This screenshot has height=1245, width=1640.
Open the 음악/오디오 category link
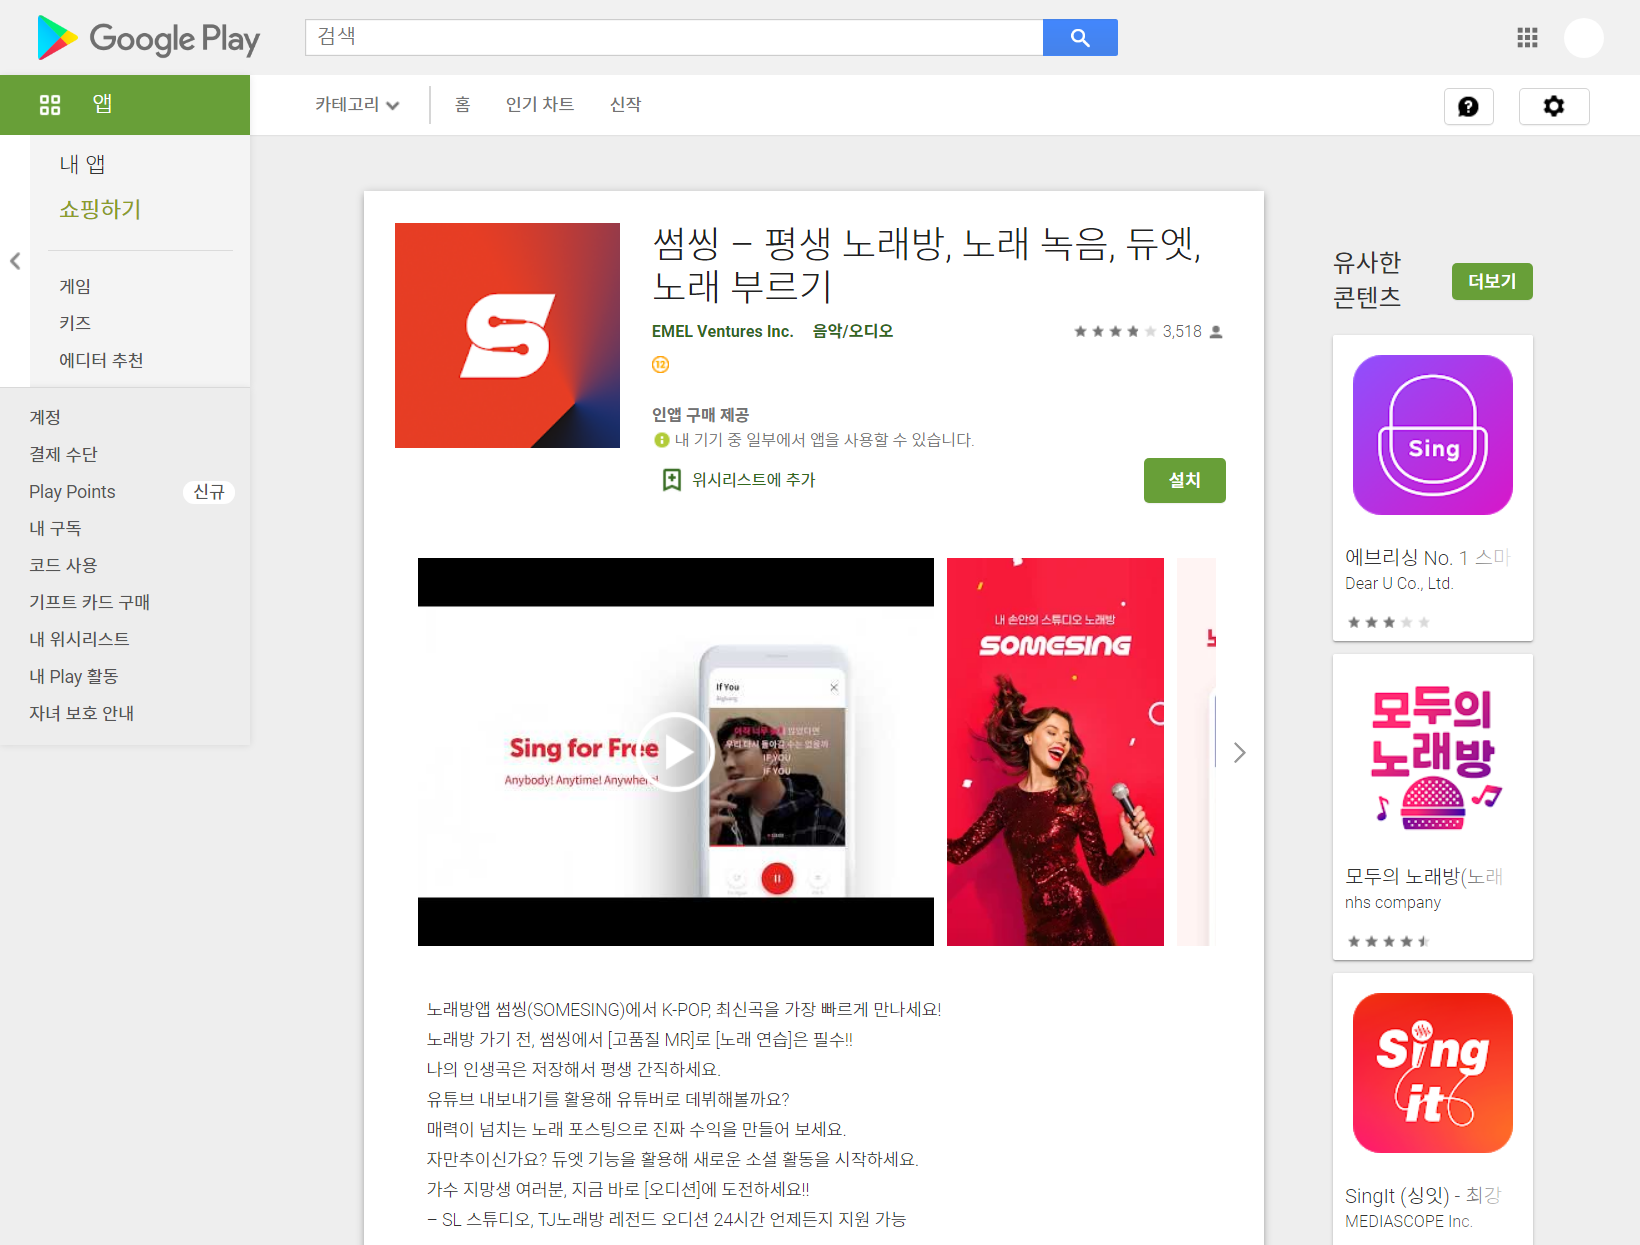pos(853,331)
